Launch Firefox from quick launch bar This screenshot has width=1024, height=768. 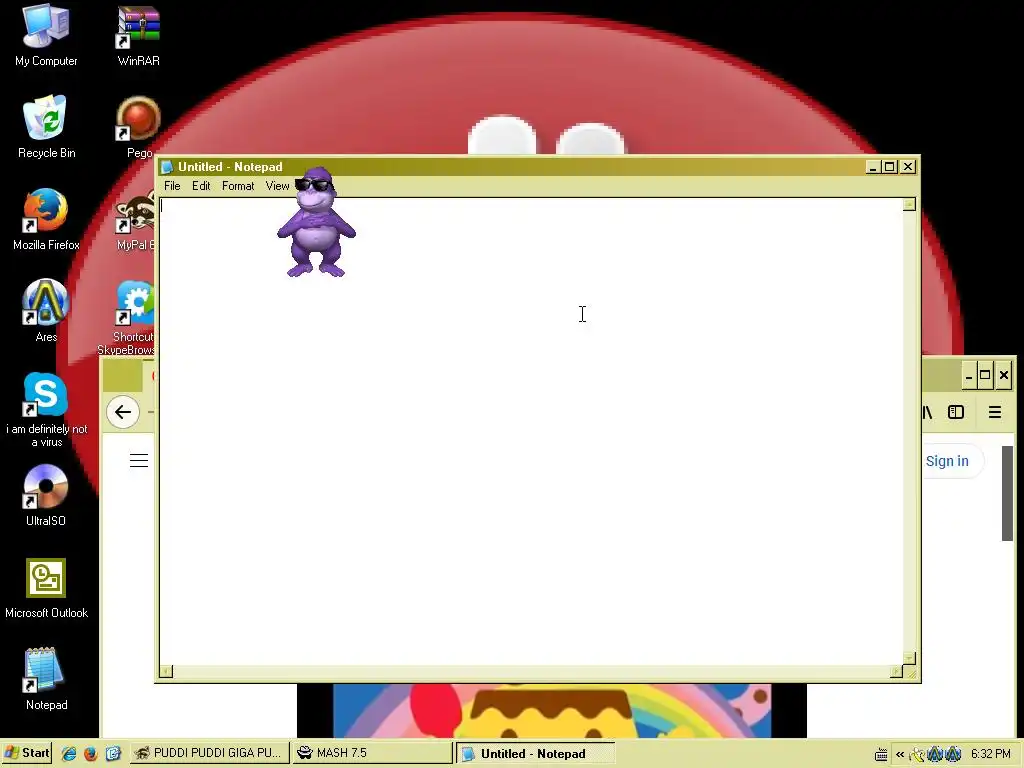[91, 754]
